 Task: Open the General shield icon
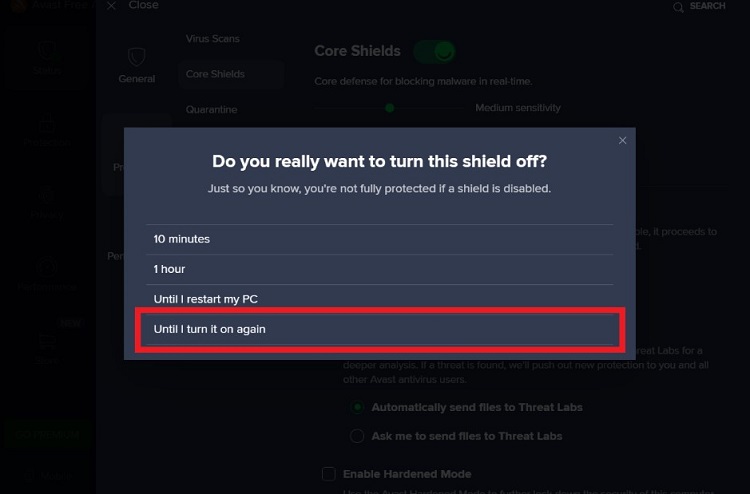point(137,57)
